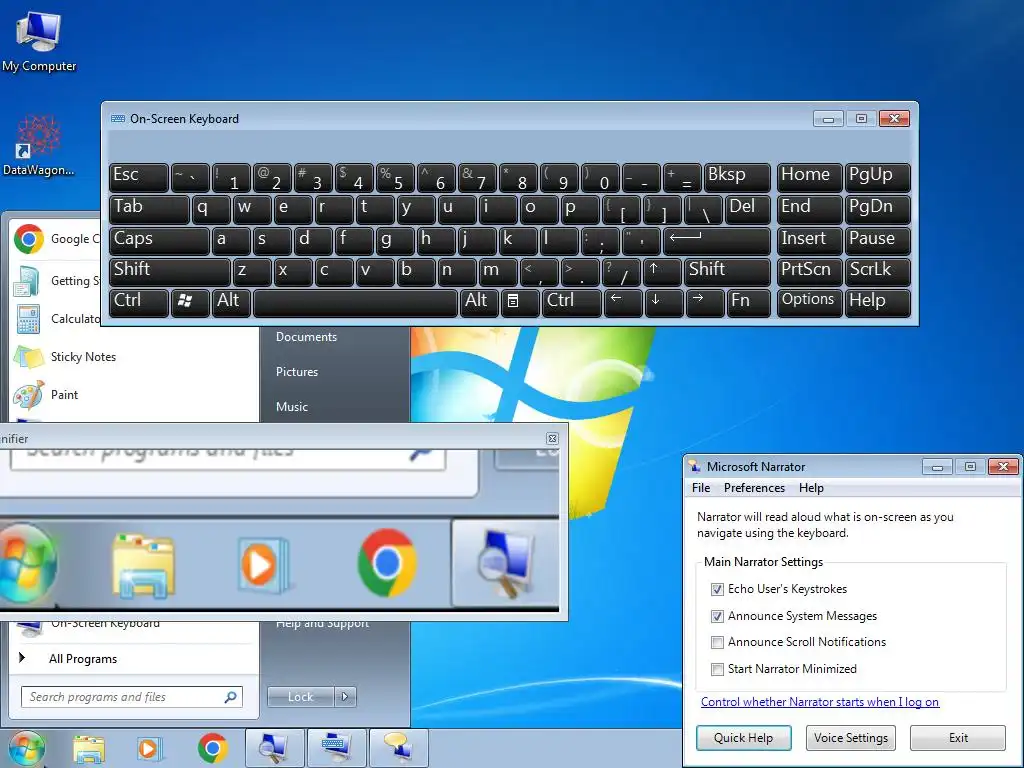Click the Pause key on the keyboard
This screenshot has height=768, width=1024.
[877, 241]
